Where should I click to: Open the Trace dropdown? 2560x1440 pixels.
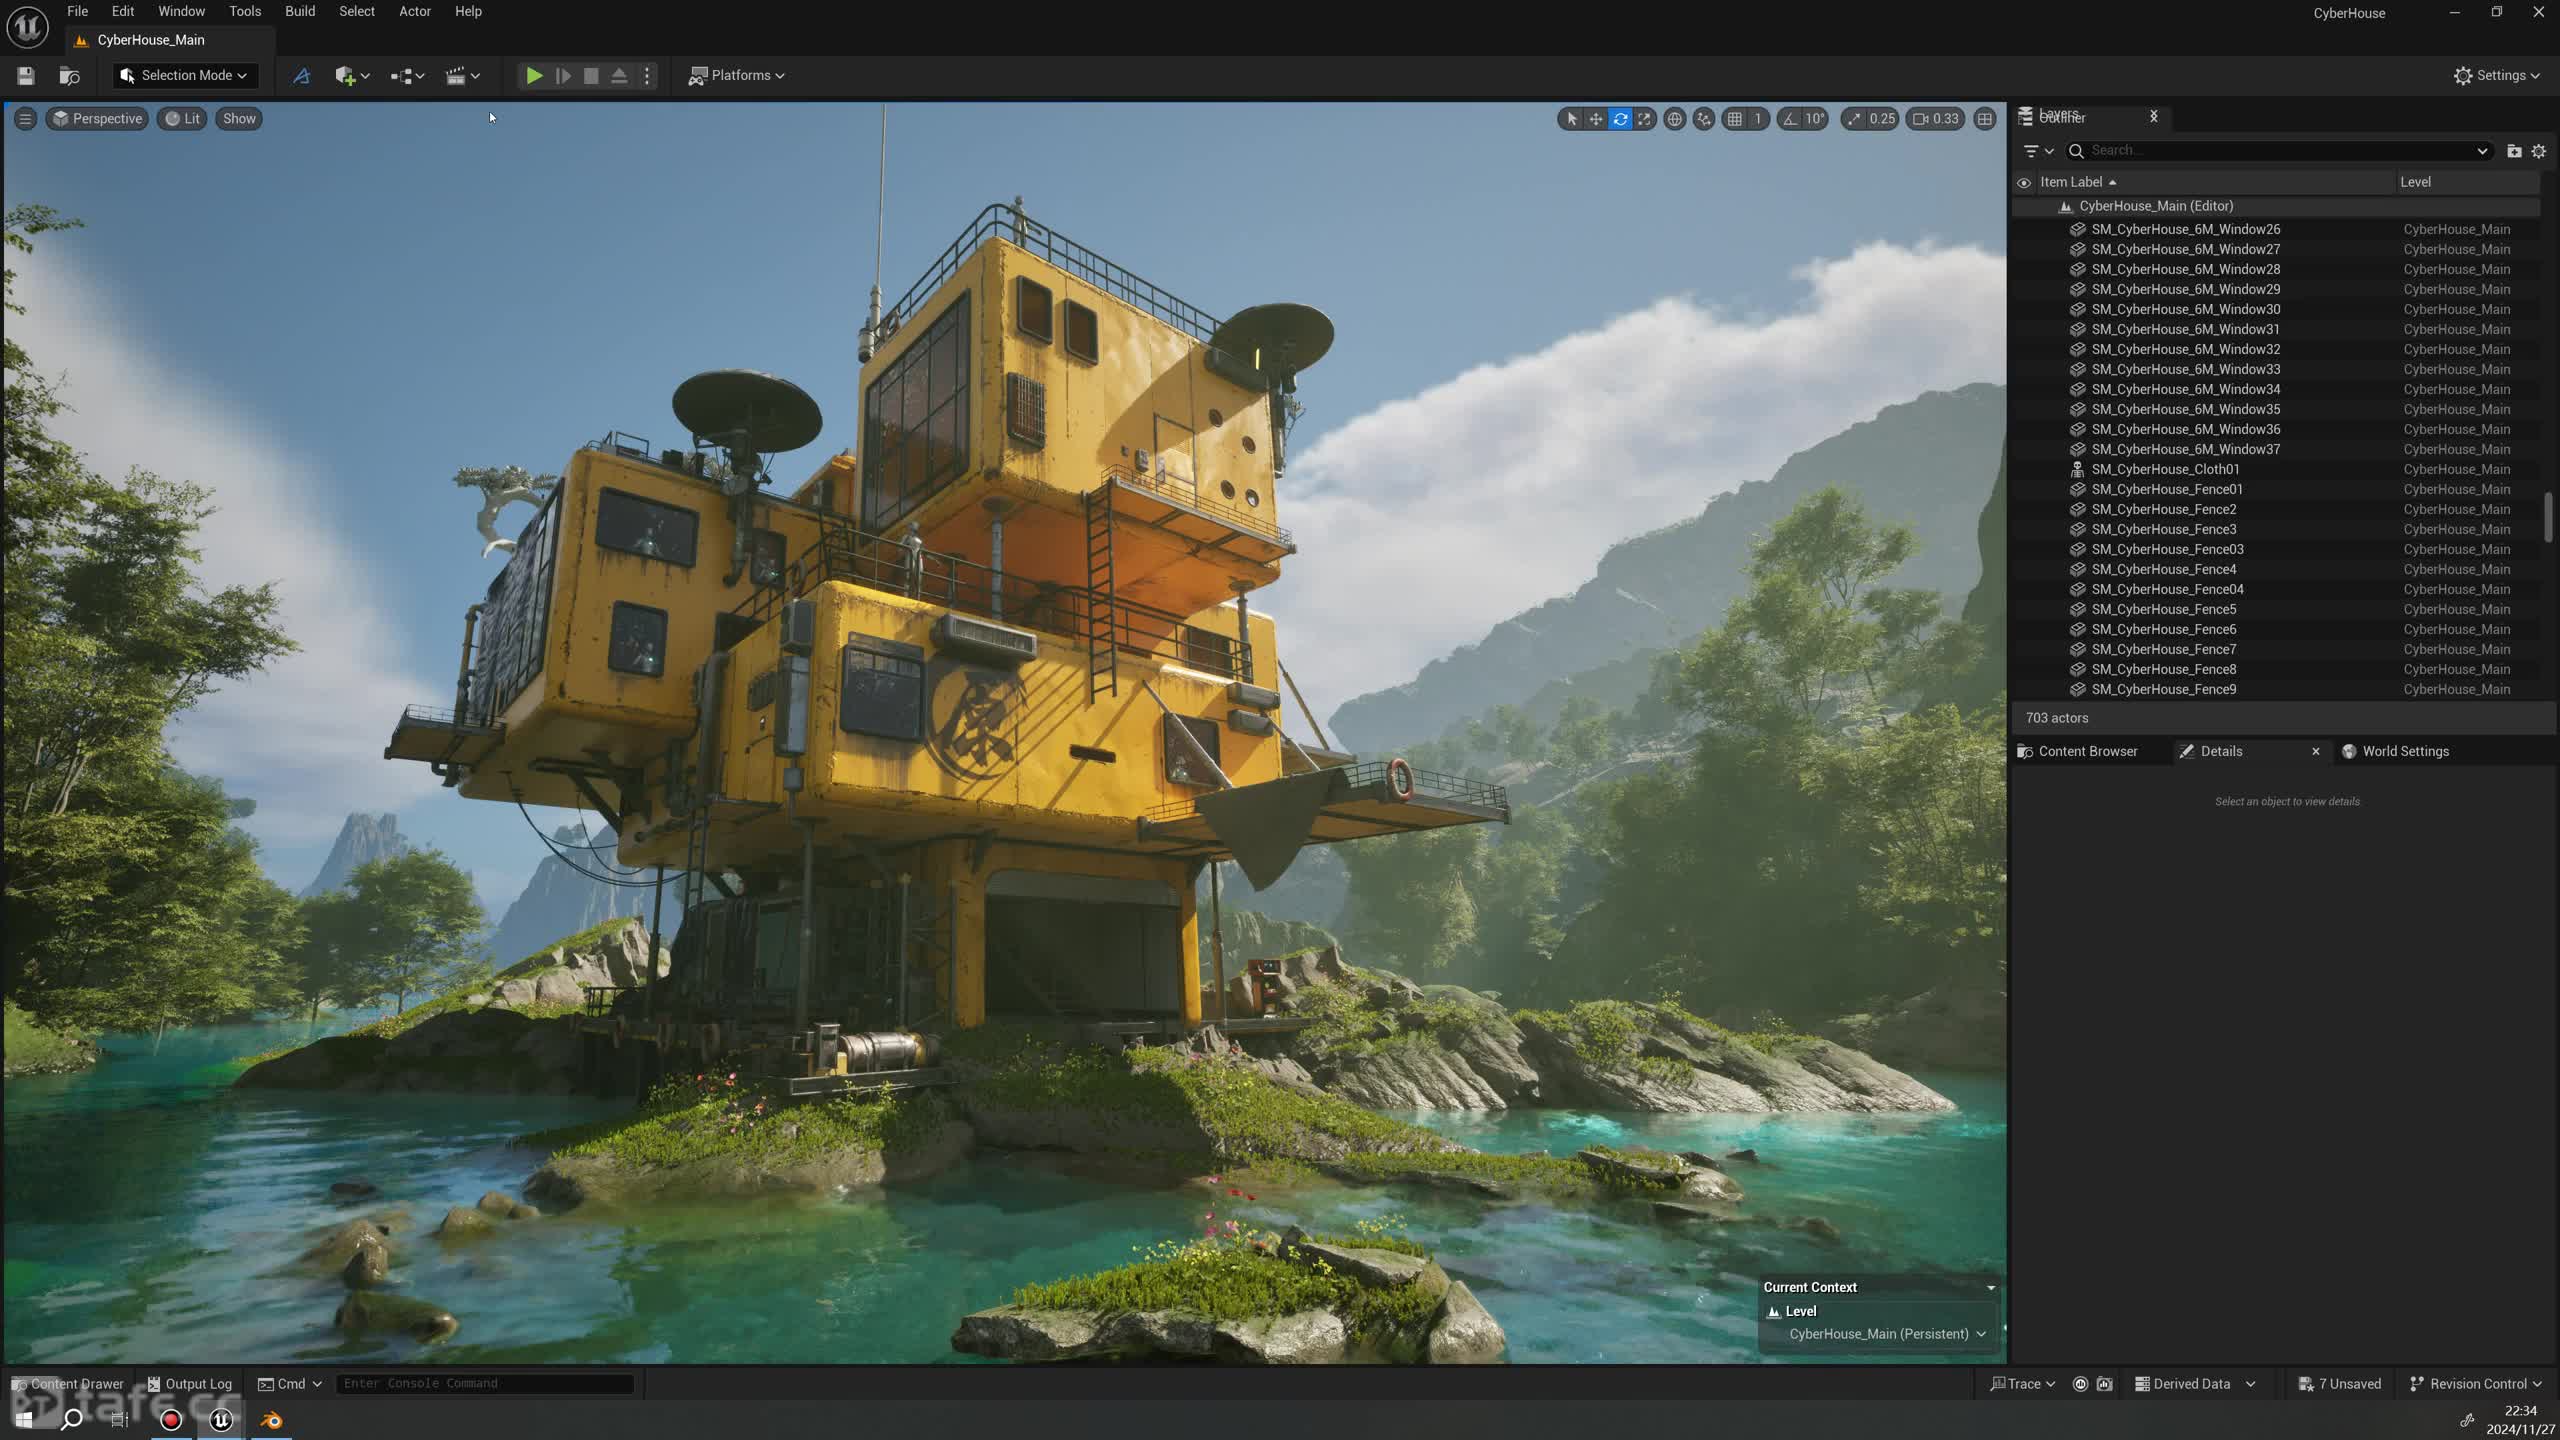[x=2023, y=1384]
